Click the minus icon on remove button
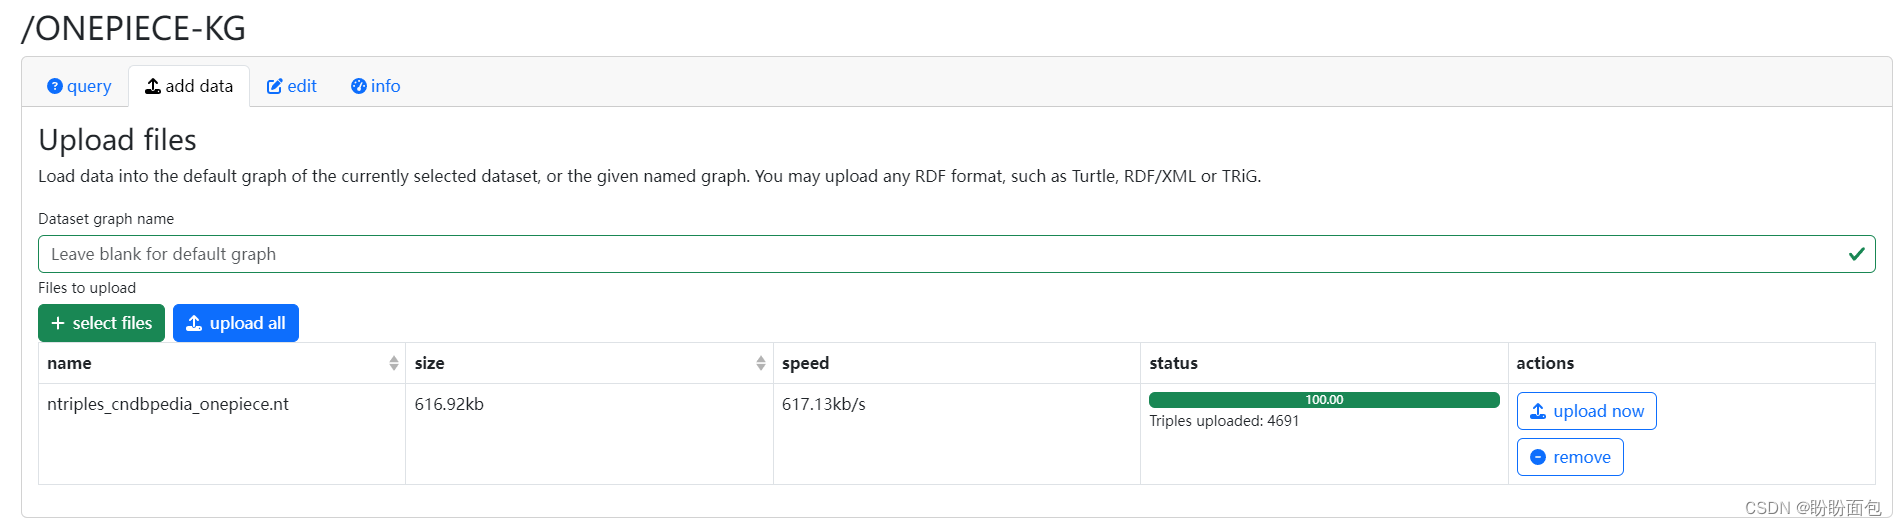1897x526 pixels. tap(1538, 458)
